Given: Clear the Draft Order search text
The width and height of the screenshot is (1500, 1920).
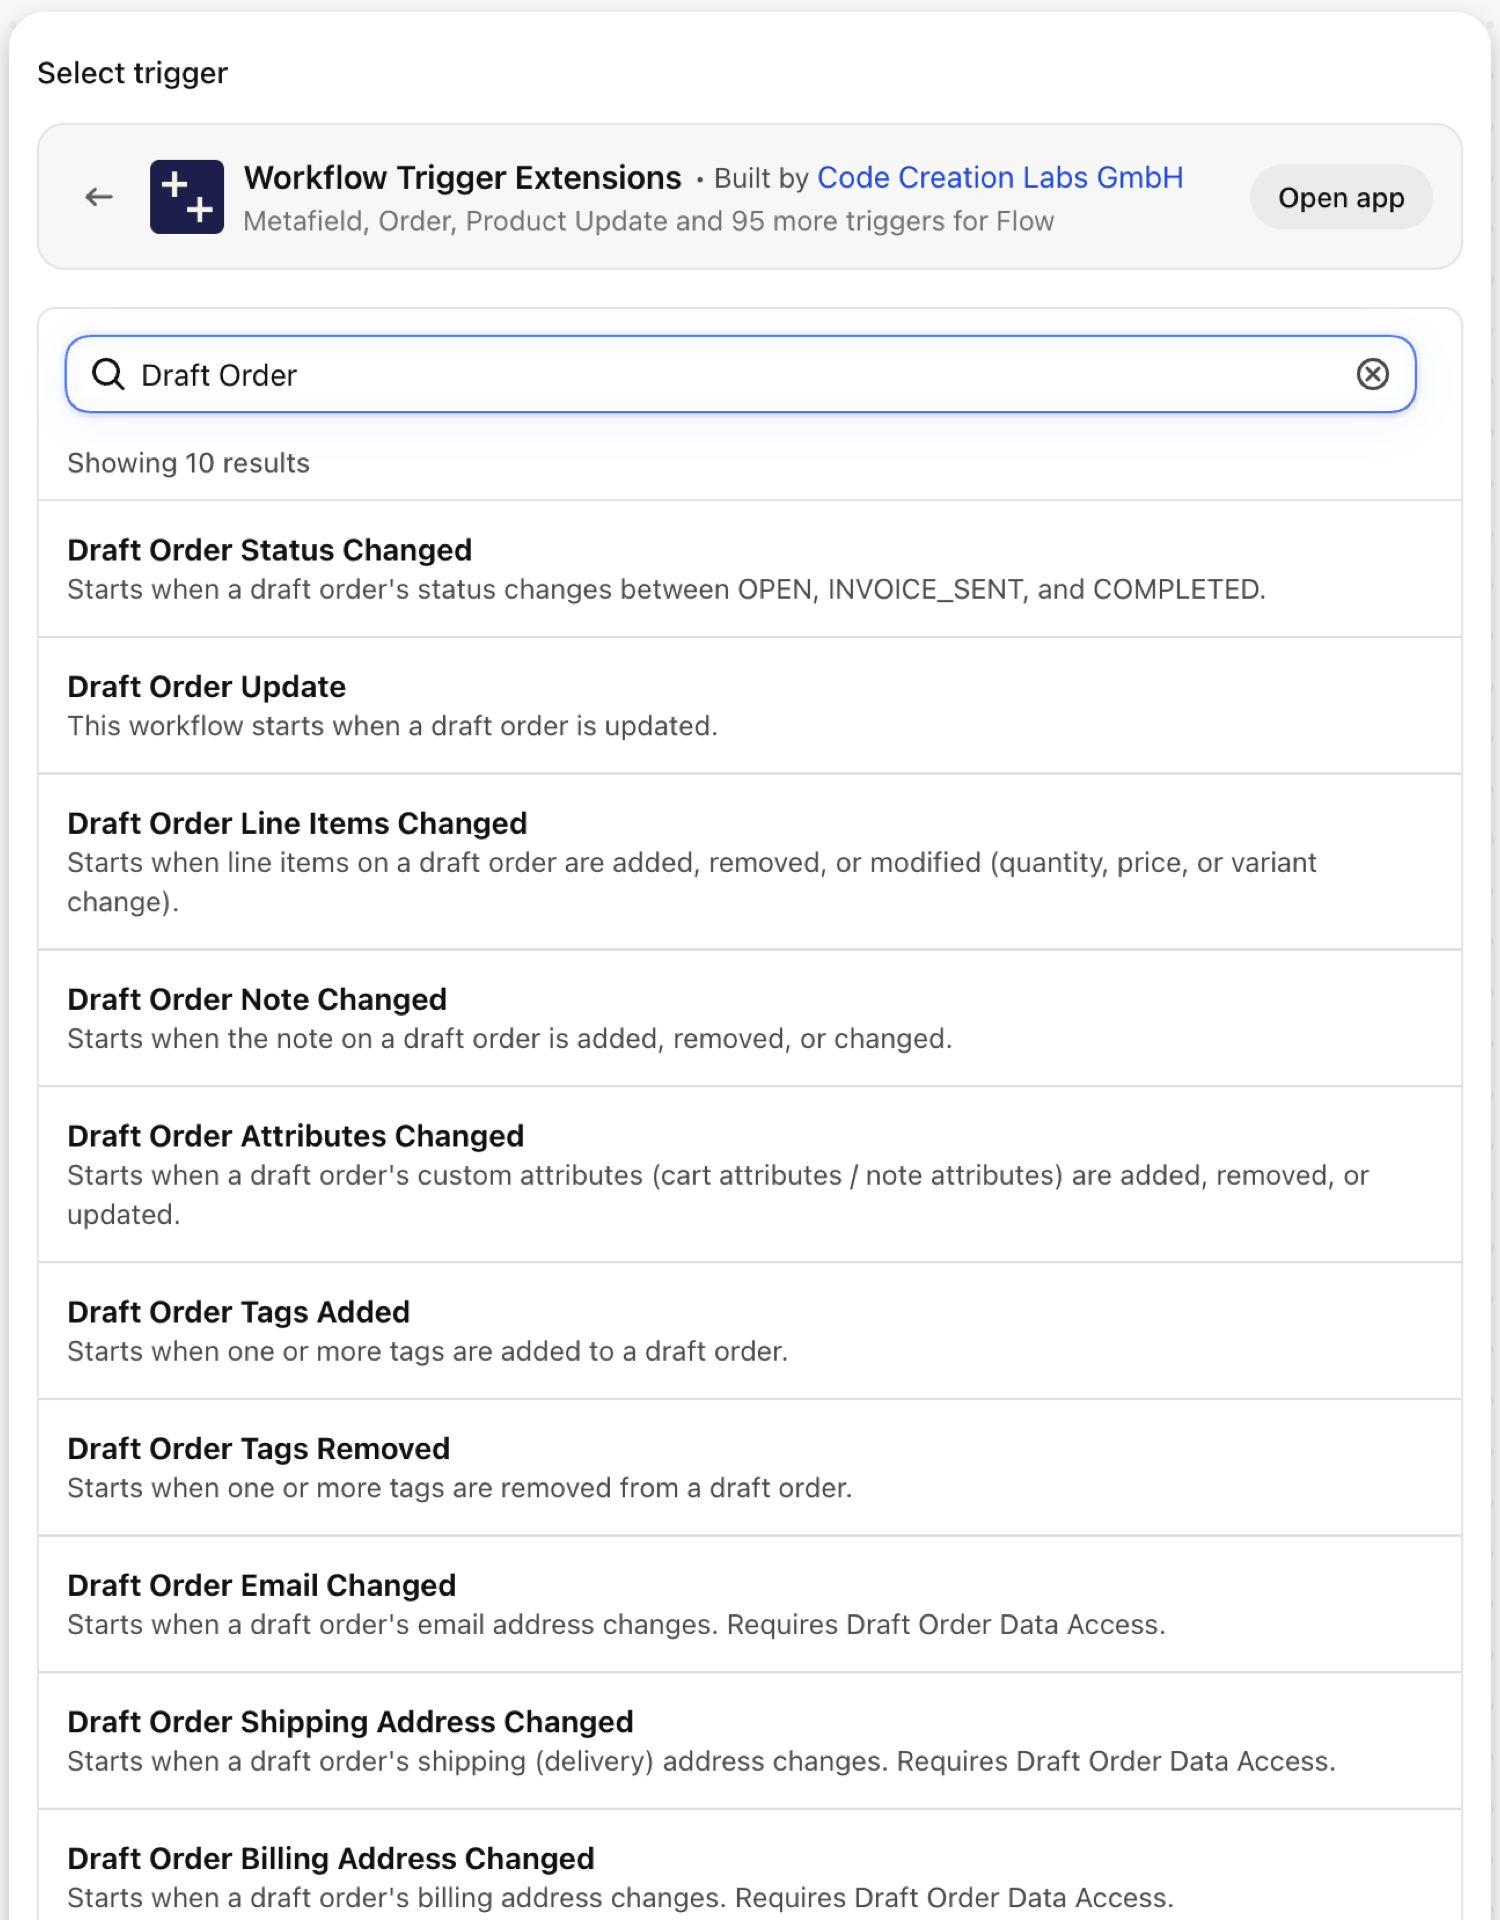Looking at the screenshot, I should coord(1372,374).
